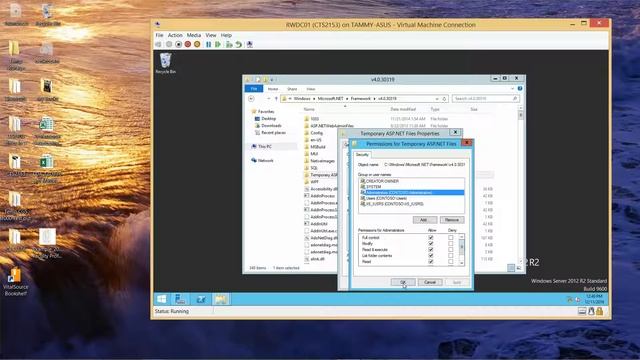Image resolution: width=640 pixels, height=360 pixels.
Task: Open Server Manager from the VM taskbar
Action: (180, 299)
